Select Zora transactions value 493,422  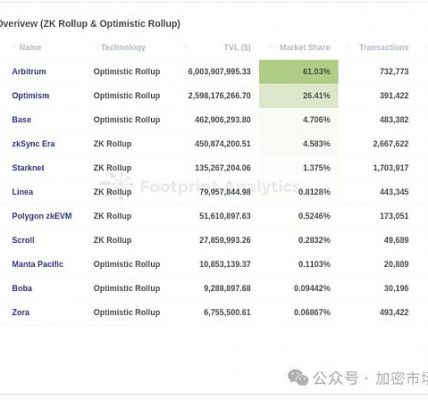tap(394, 312)
